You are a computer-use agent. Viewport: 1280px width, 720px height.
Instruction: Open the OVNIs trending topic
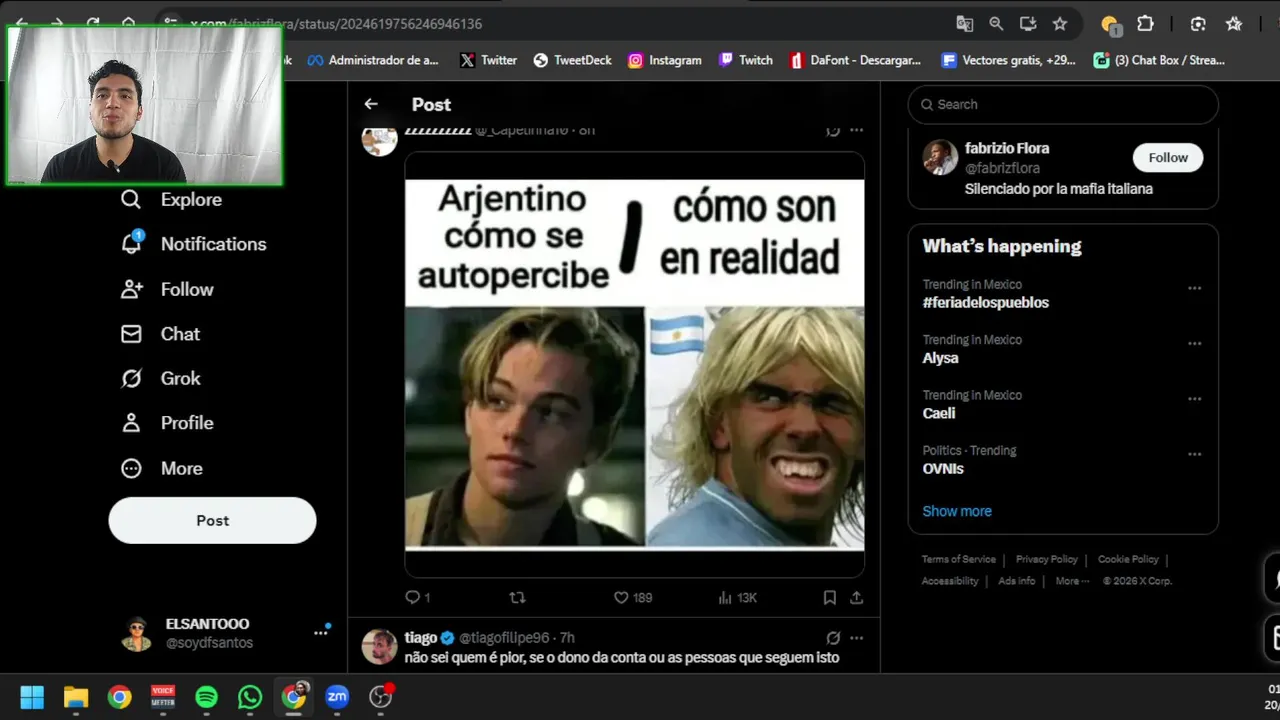point(943,468)
